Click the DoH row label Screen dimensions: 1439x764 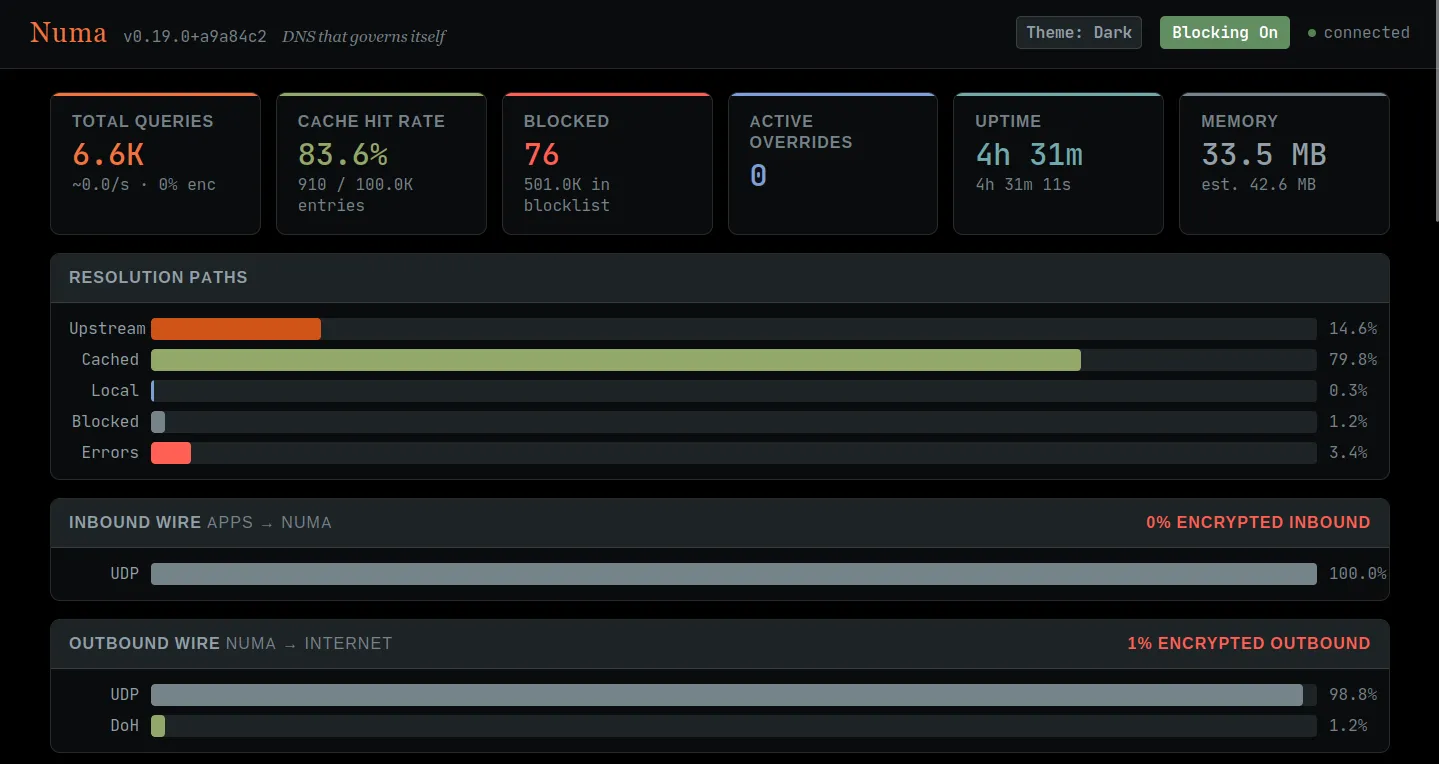coord(125,726)
